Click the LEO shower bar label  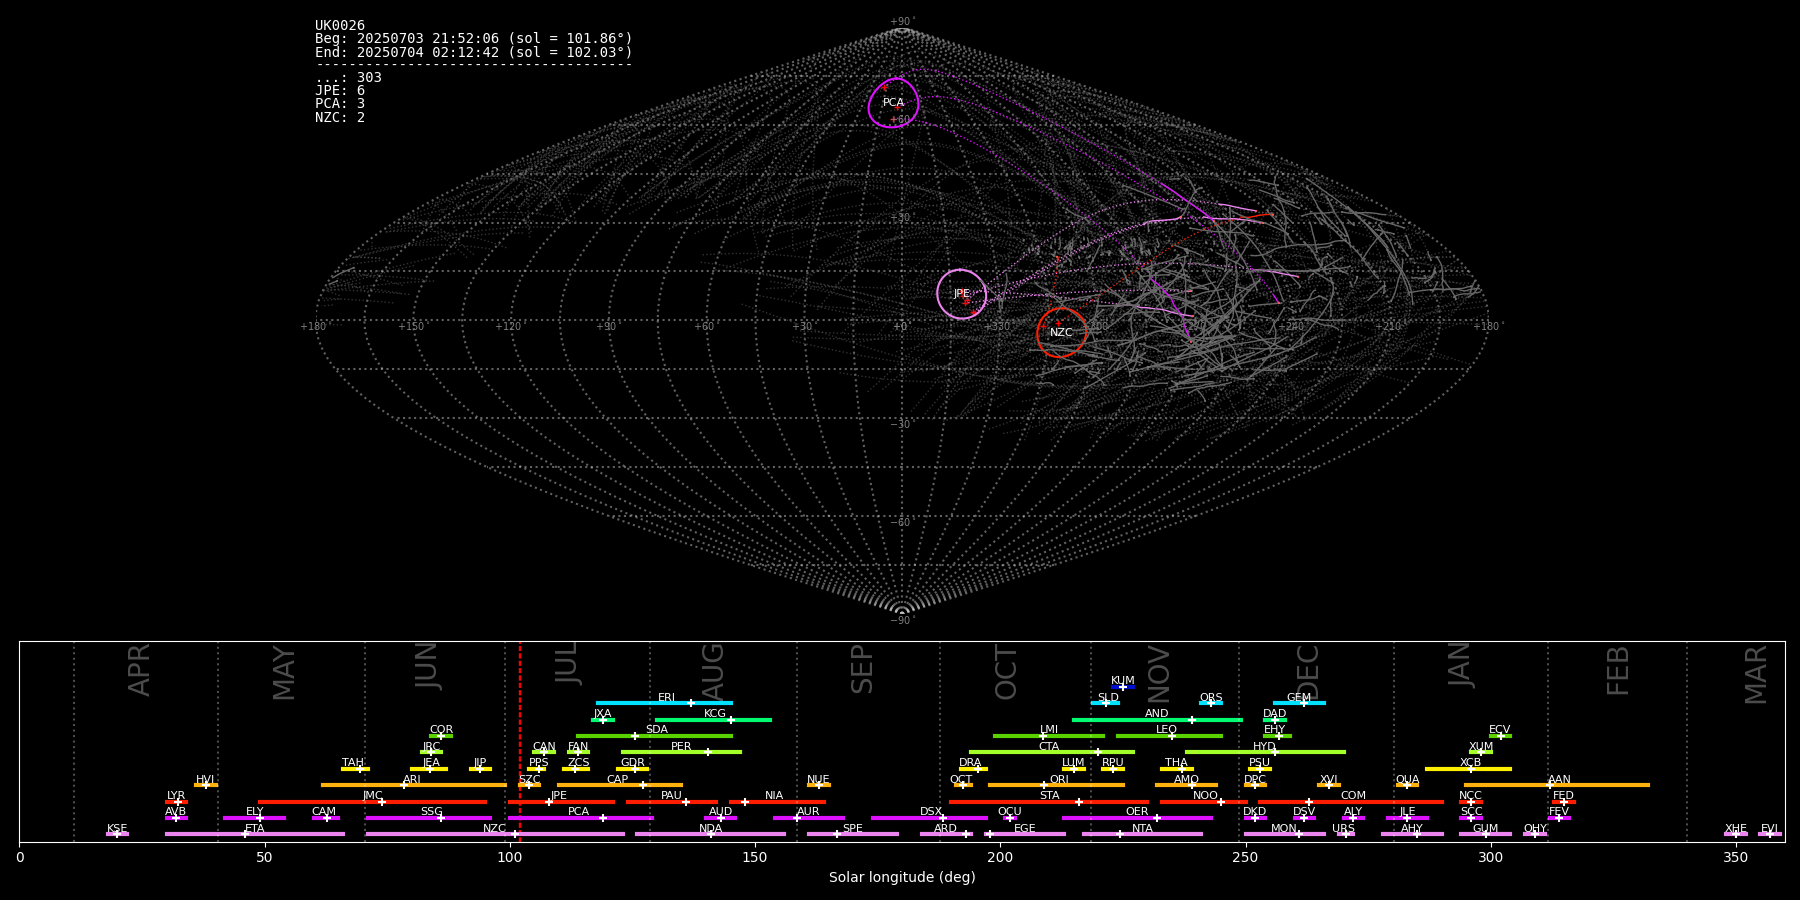coord(1166,730)
